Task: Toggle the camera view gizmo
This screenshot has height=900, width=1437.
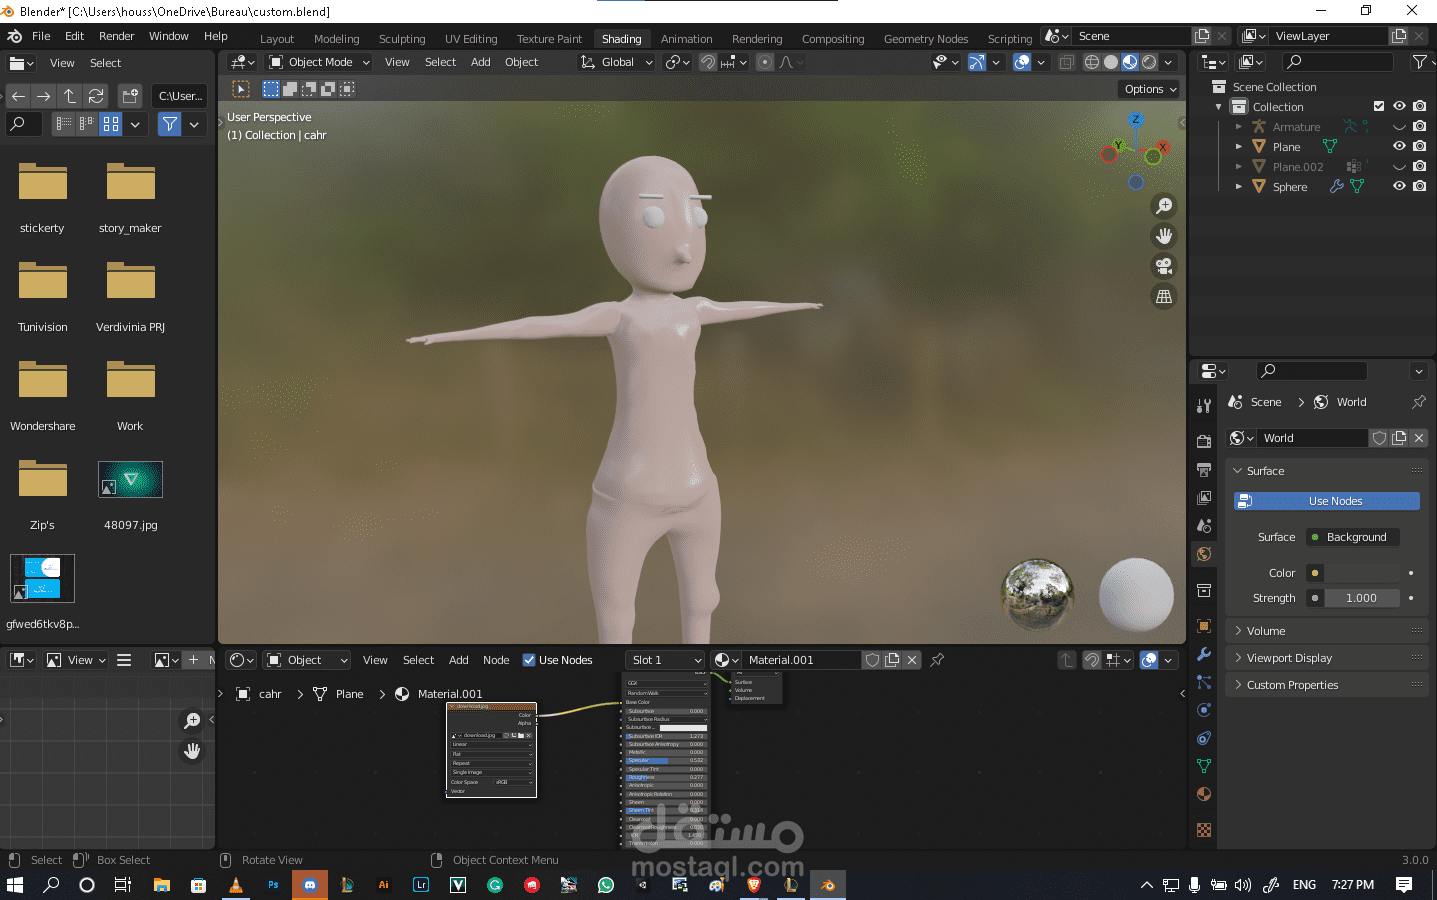Action: 1164,266
